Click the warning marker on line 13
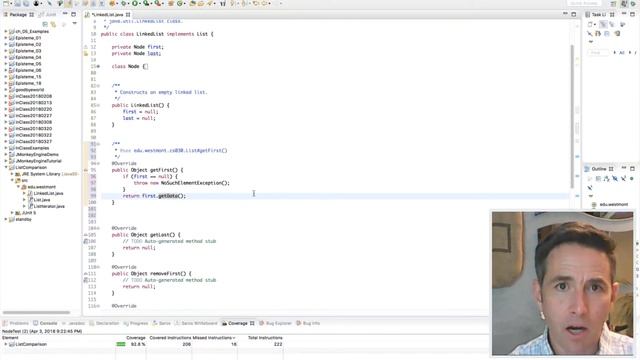The image size is (640, 360). [x=86, y=53]
